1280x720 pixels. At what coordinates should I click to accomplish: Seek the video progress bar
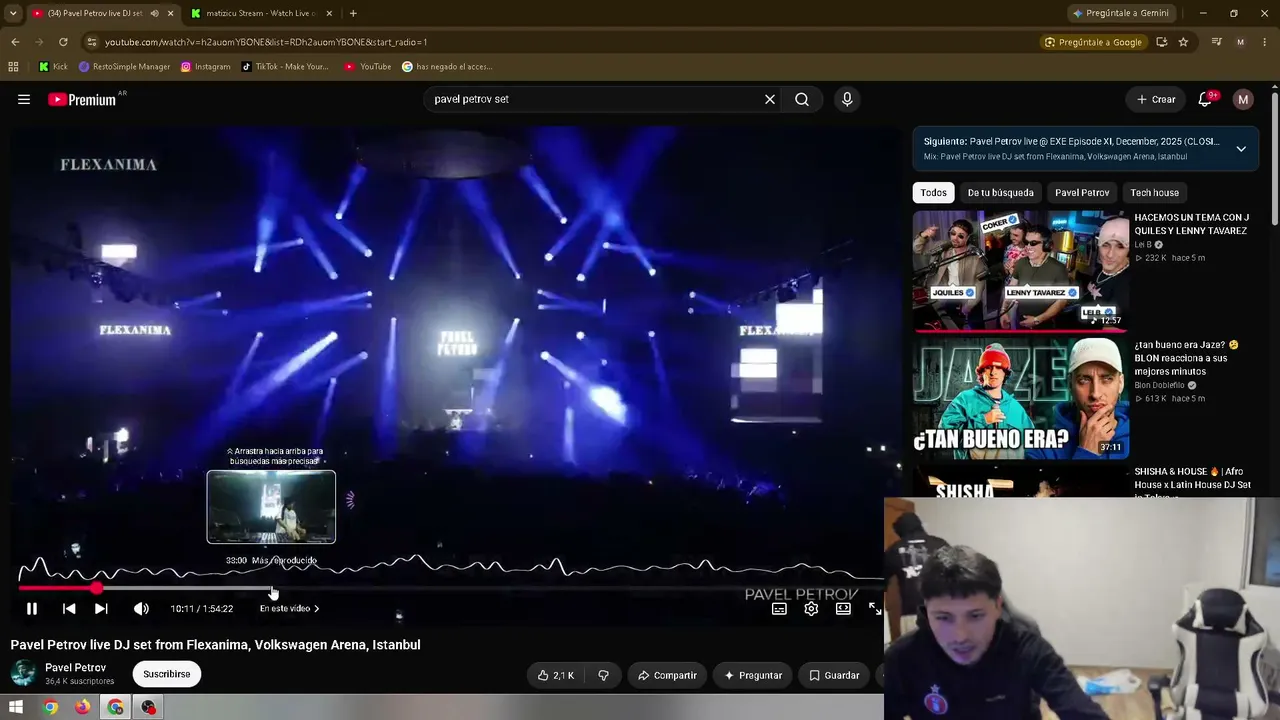[450, 588]
